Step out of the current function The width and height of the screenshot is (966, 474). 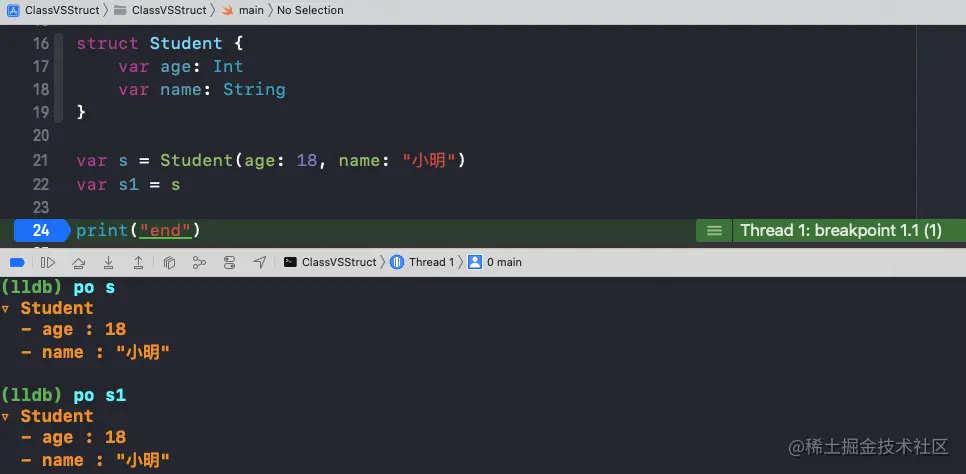coord(139,263)
